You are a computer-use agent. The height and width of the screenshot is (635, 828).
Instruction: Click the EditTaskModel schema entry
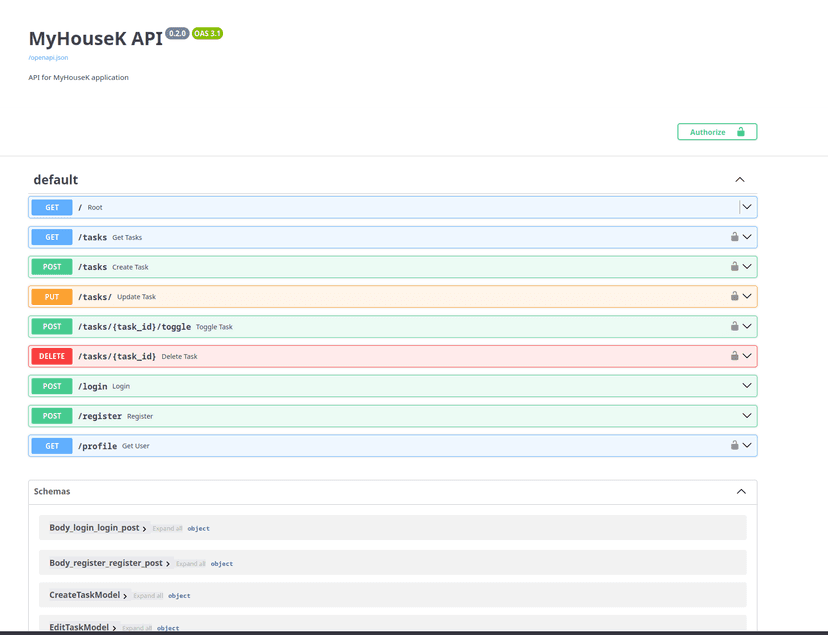coord(79,627)
